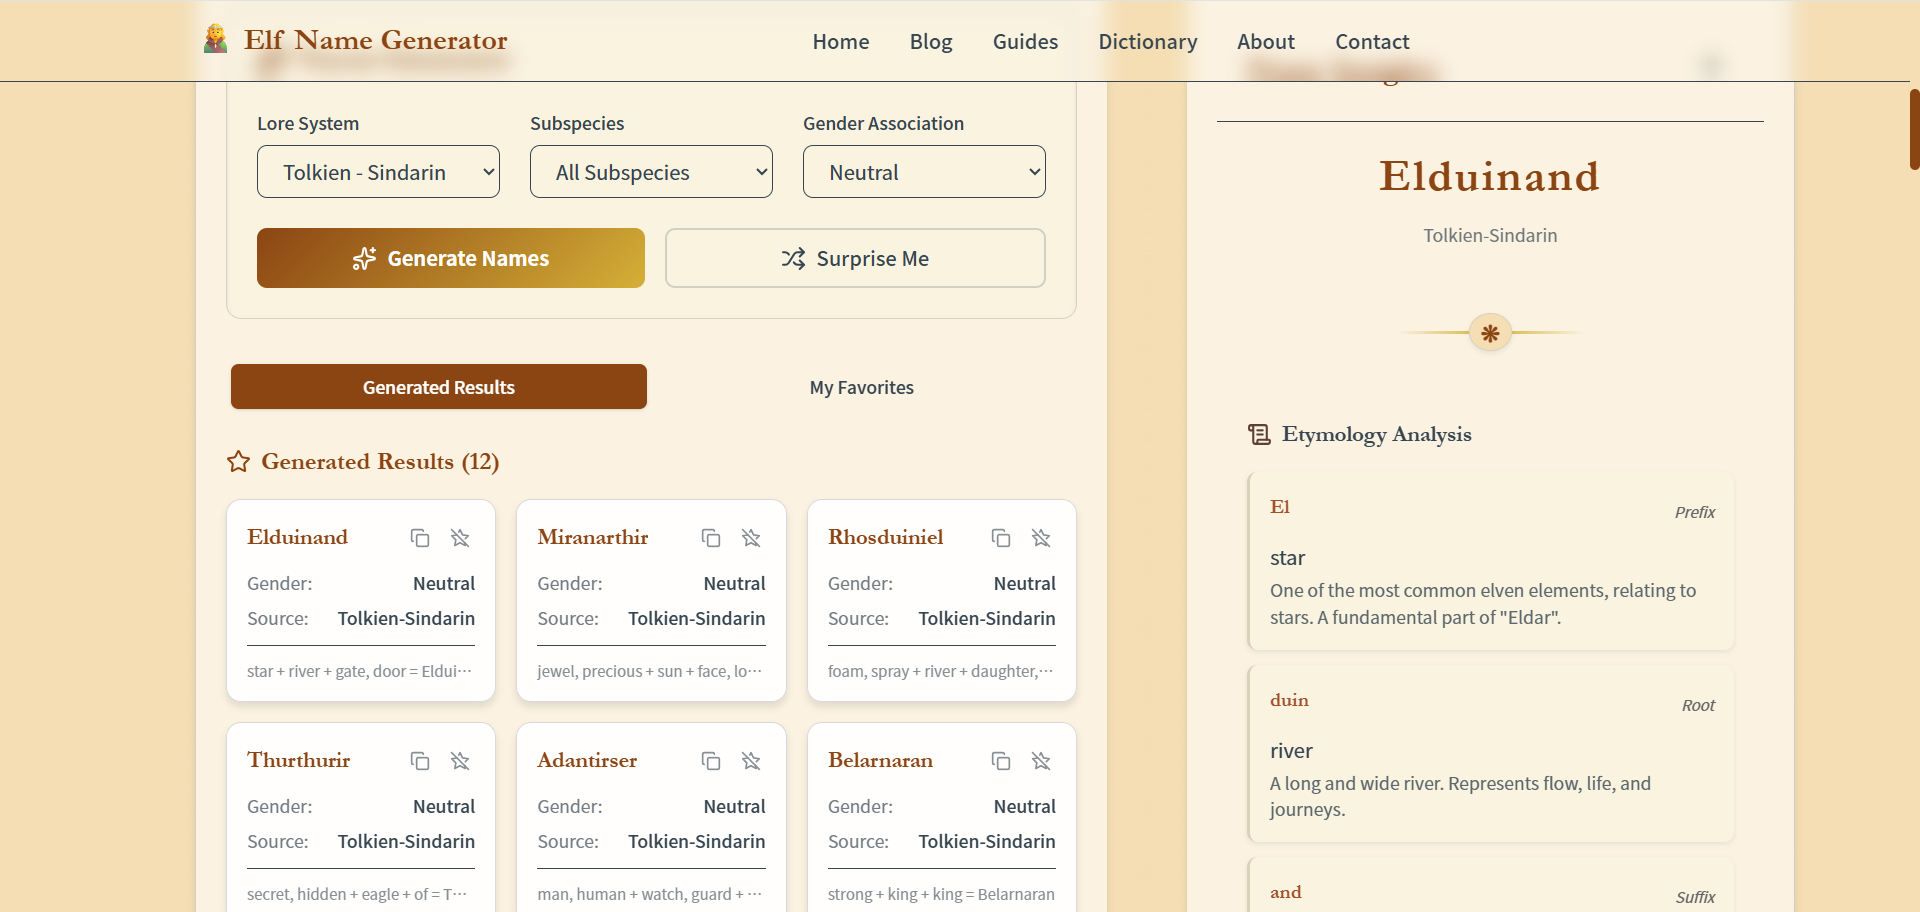
Task: Copy the name Belarnaran
Action: (1001, 761)
